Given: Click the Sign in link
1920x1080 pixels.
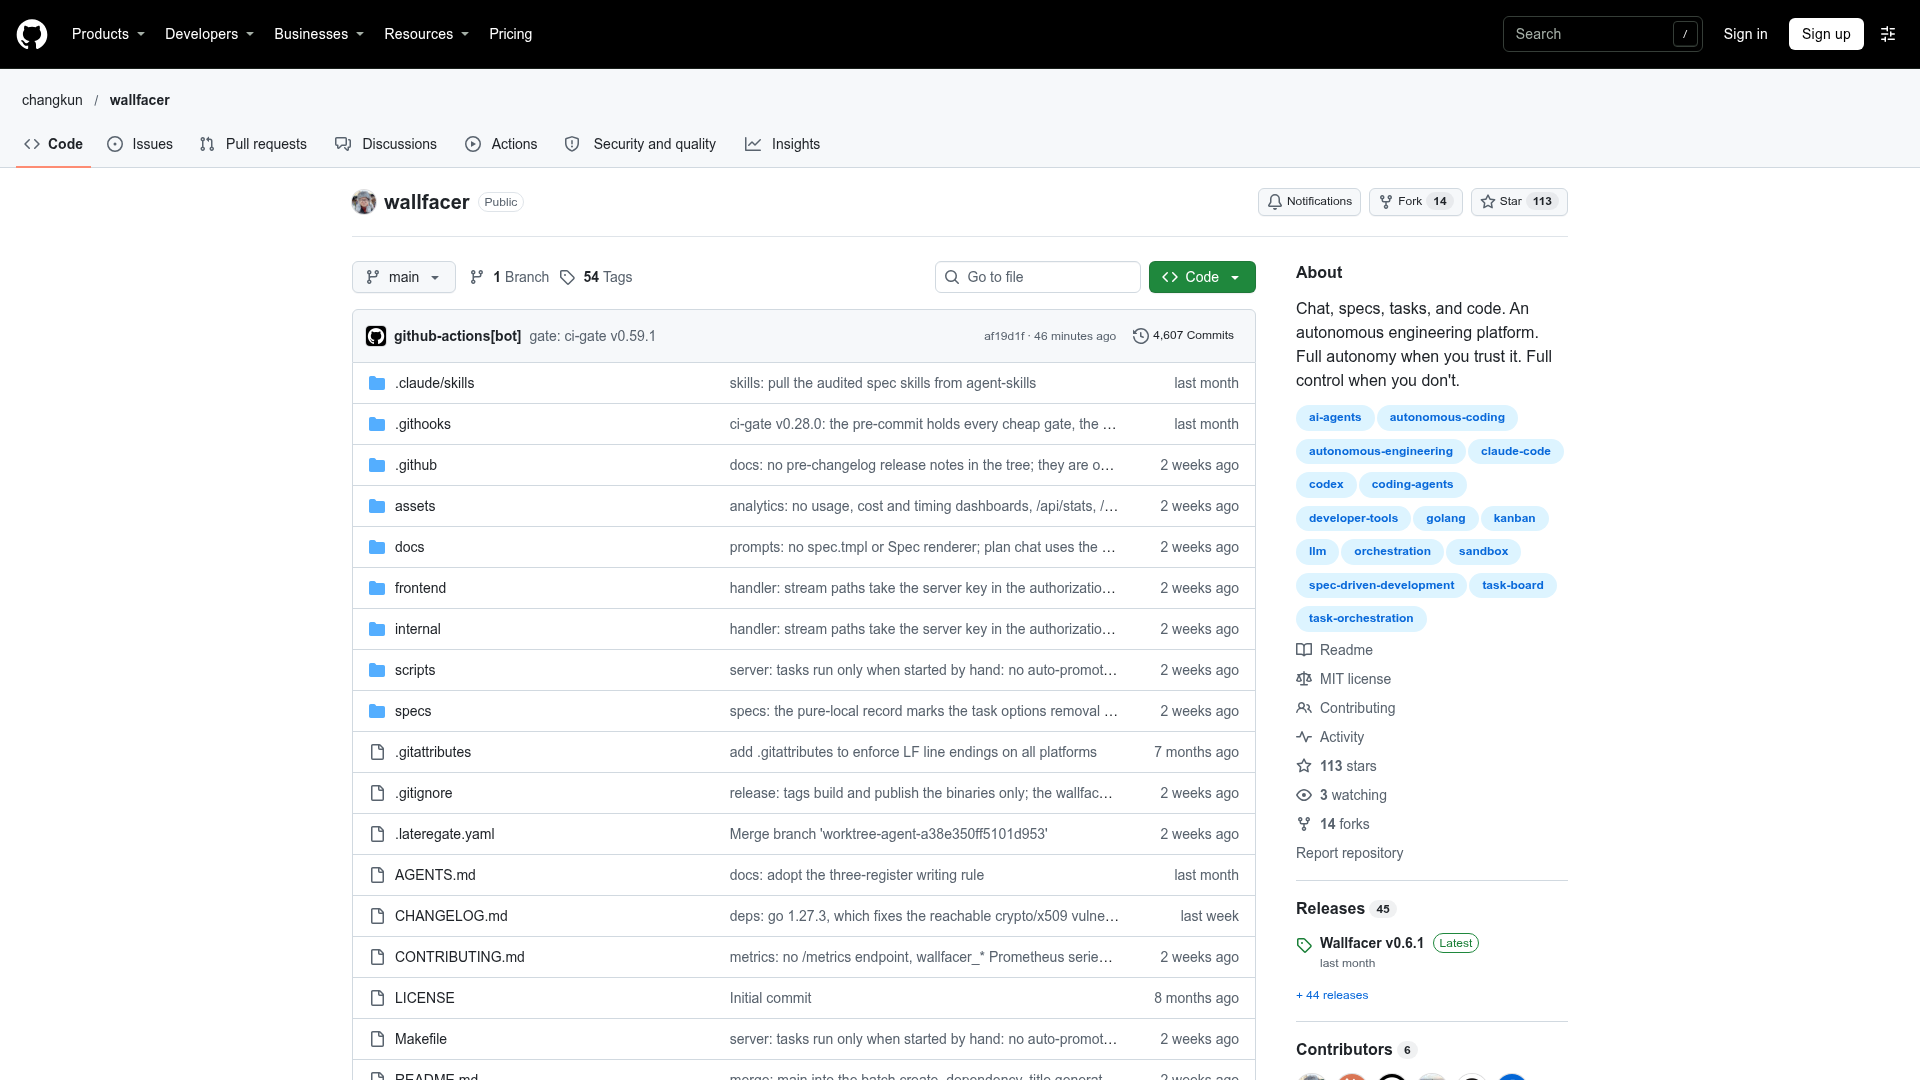Looking at the screenshot, I should 1745,34.
